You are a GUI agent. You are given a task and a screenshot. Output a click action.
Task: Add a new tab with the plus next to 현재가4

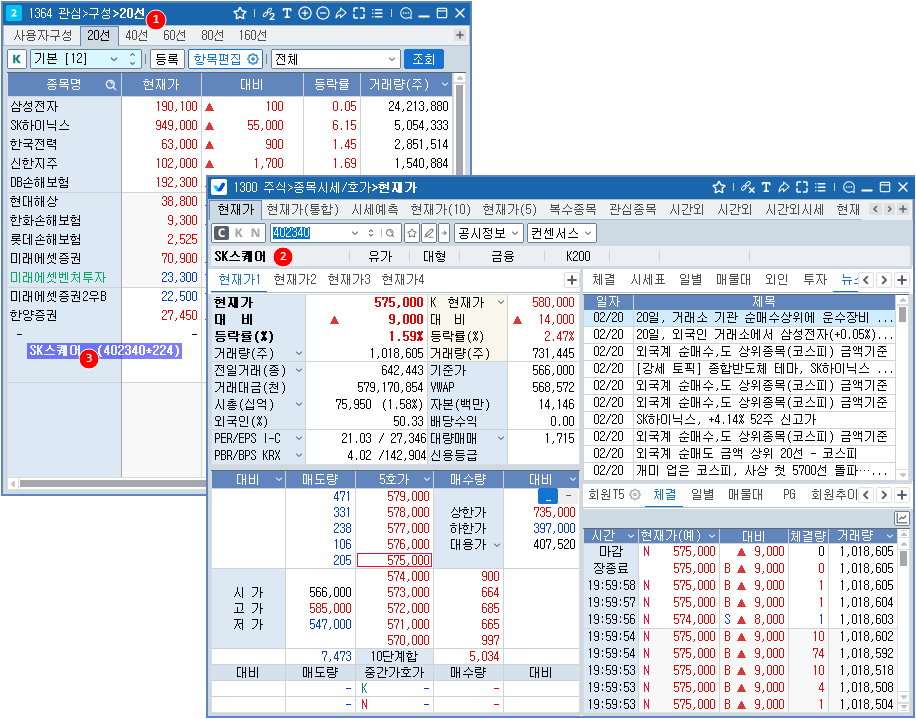(571, 280)
